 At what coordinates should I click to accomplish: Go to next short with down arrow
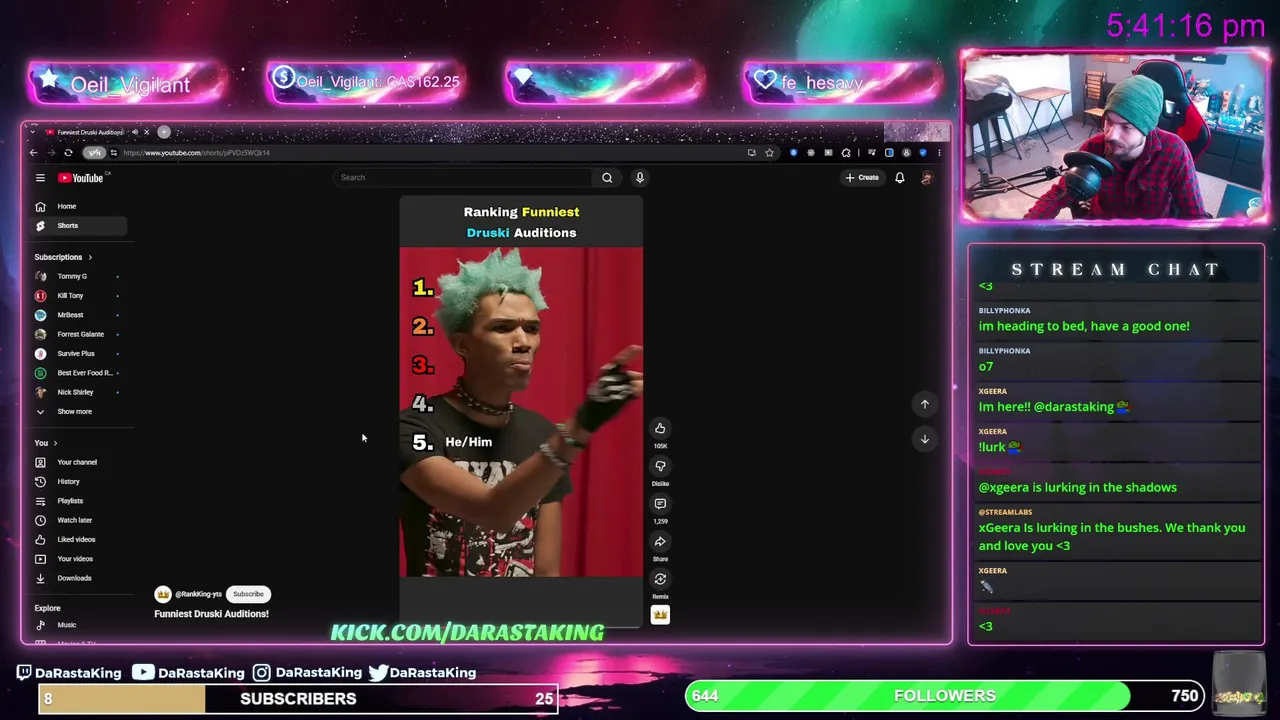tap(925, 439)
